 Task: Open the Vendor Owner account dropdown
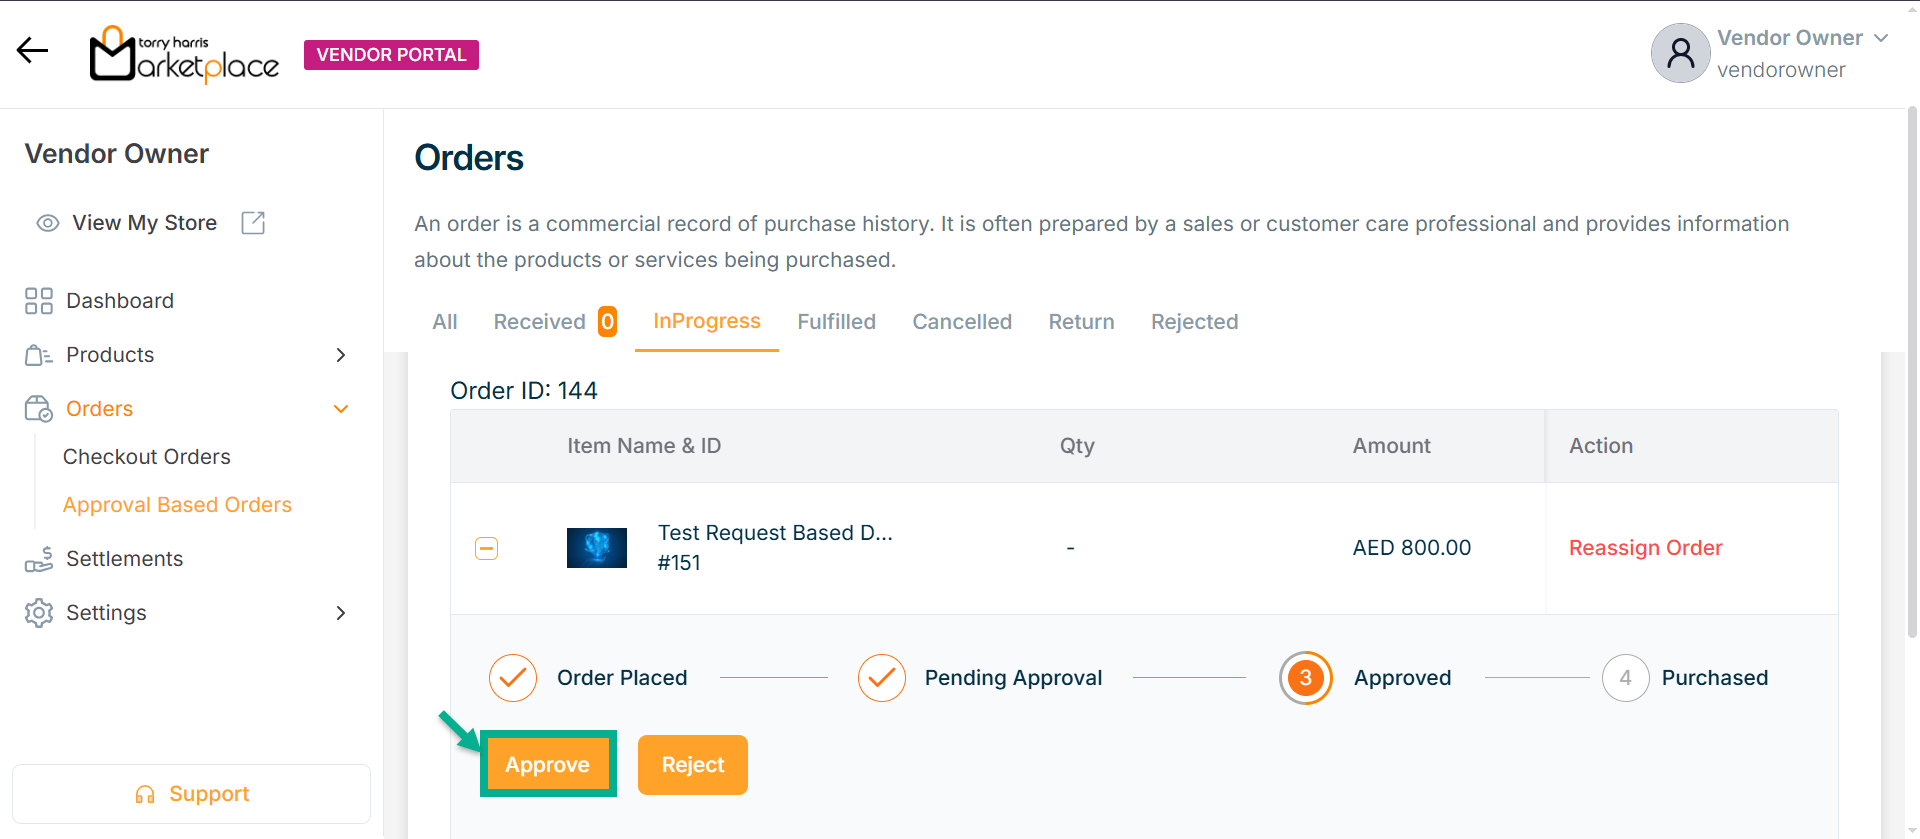click(x=1880, y=38)
